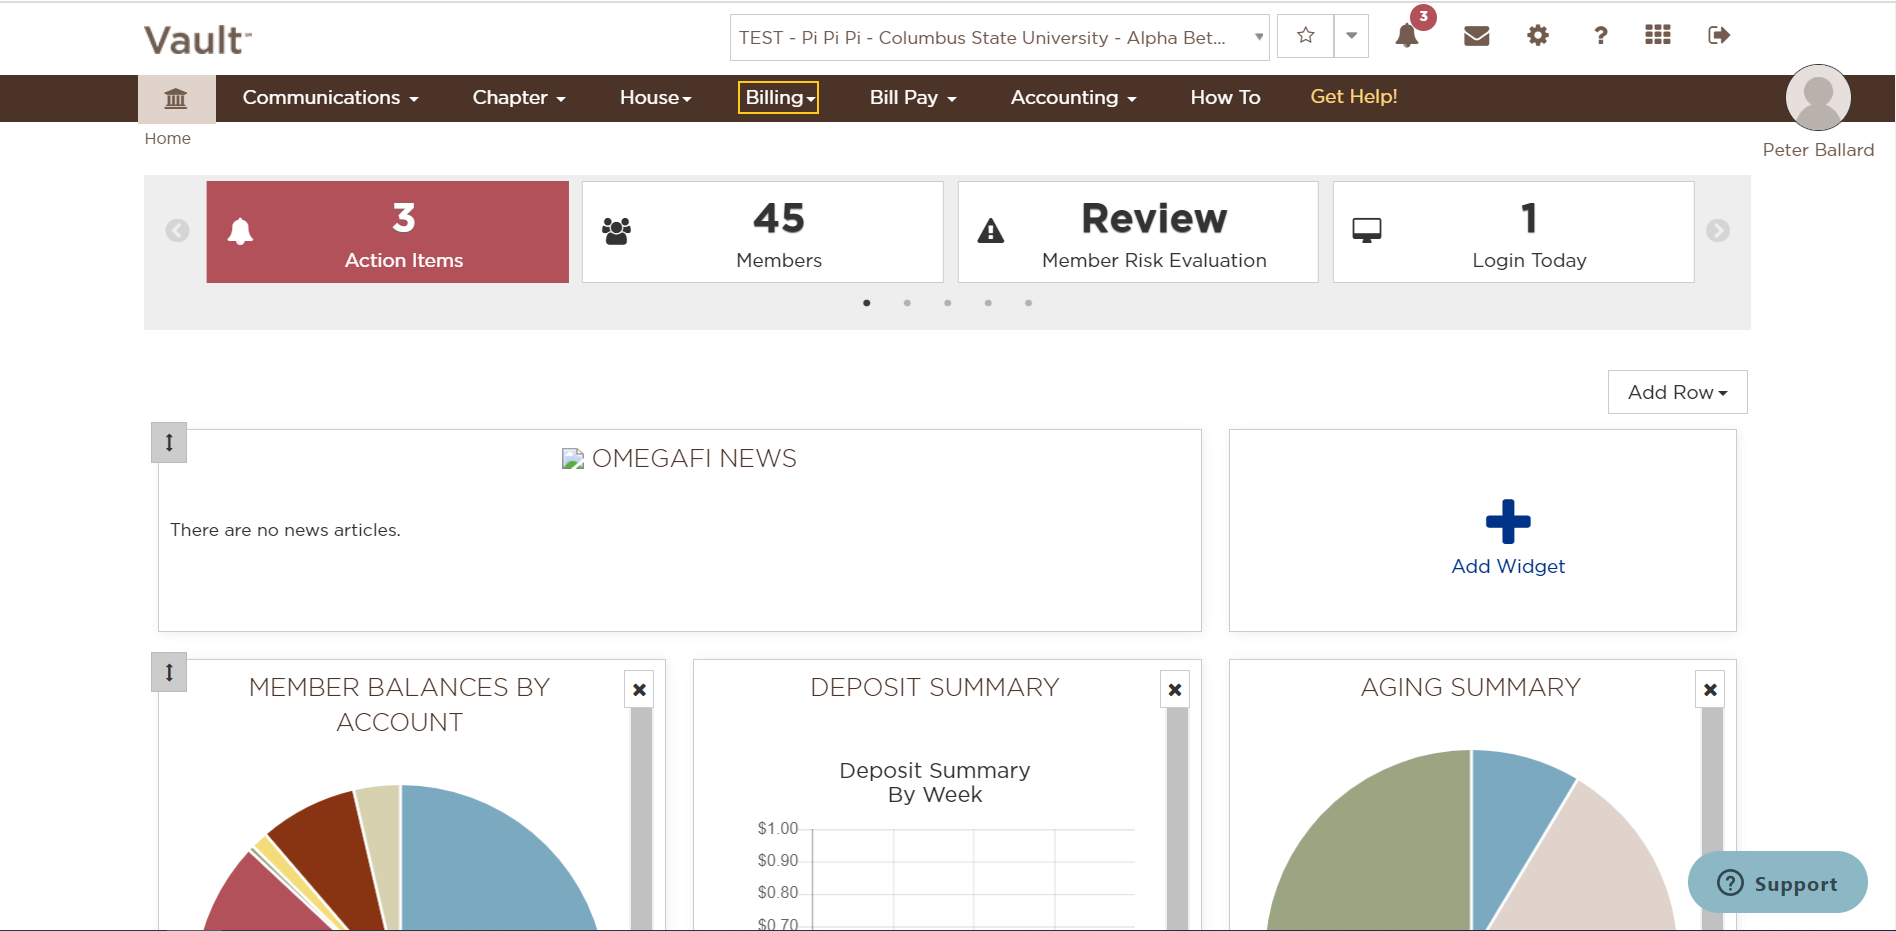Image resolution: width=1896 pixels, height=931 pixels.
Task: Open the notifications bell icon
Action: tap(1406, 36)
